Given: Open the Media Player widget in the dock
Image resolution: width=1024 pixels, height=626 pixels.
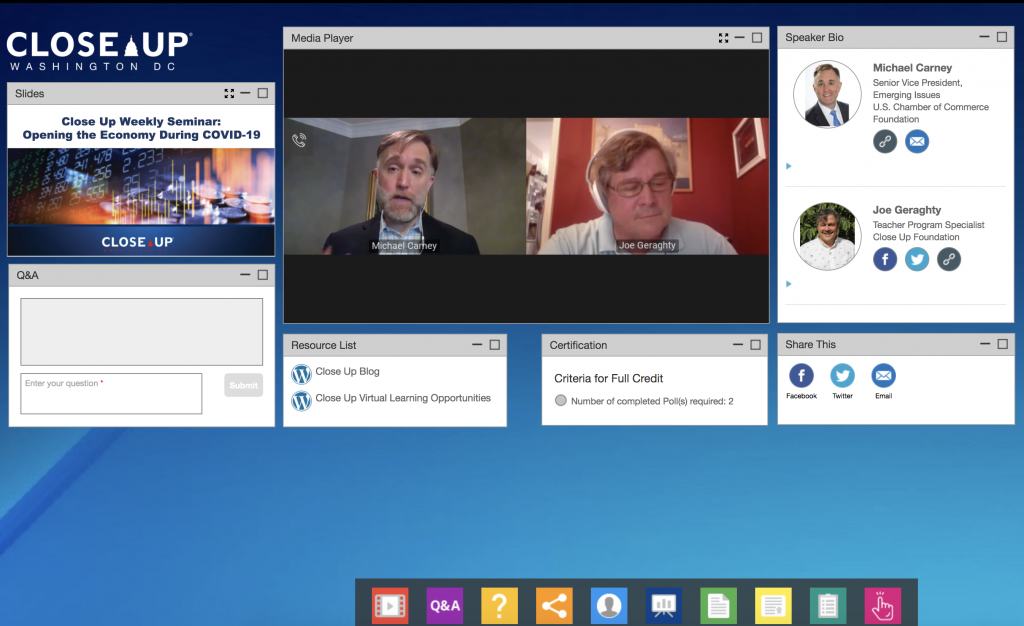Looking at the screenshot, I should pos(390,605).
